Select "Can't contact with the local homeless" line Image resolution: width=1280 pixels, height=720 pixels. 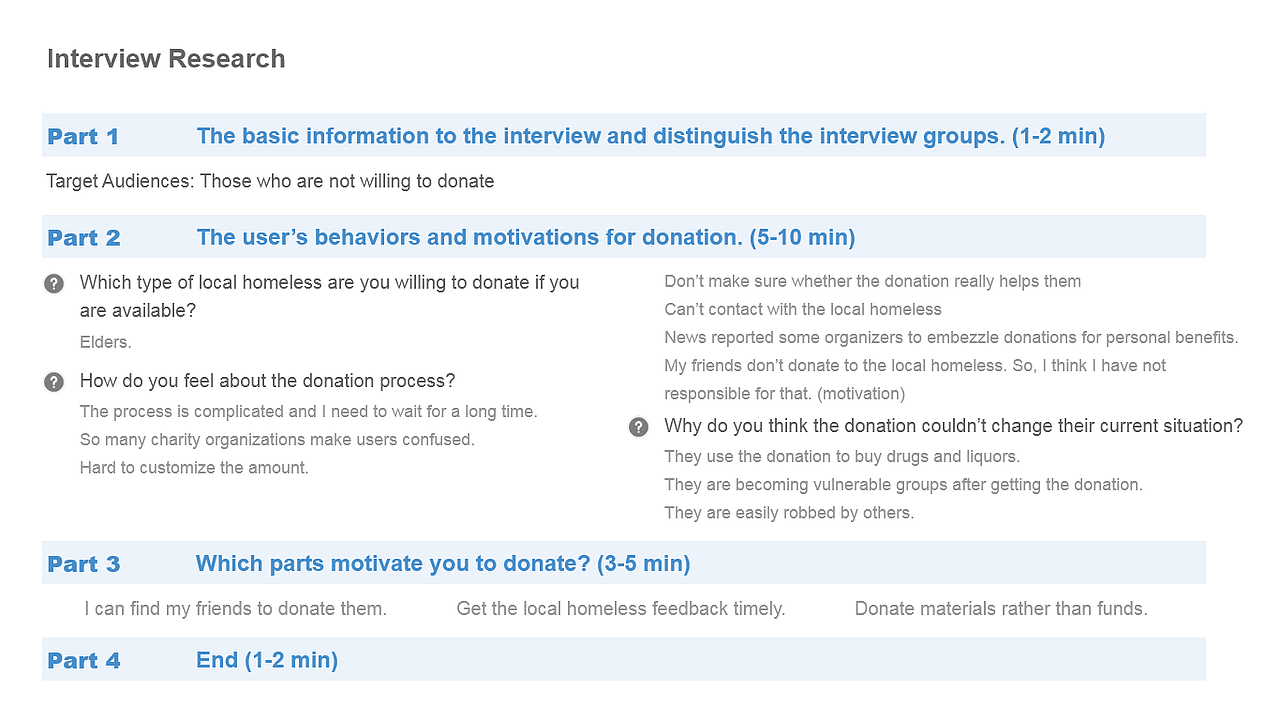[x=803, y=309]
